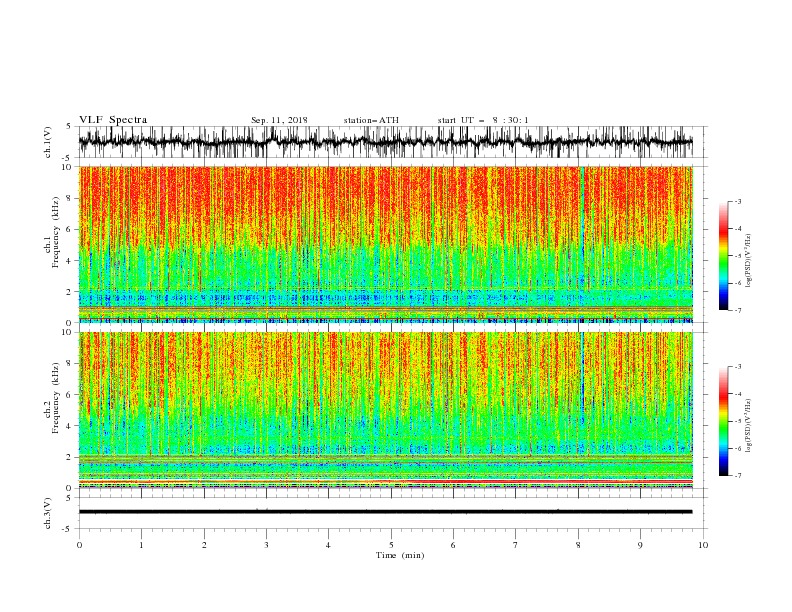Click the "ch.1(V)" waveform axis label
Viewport: 792px width, 612px height.
[x=48, y=142]
